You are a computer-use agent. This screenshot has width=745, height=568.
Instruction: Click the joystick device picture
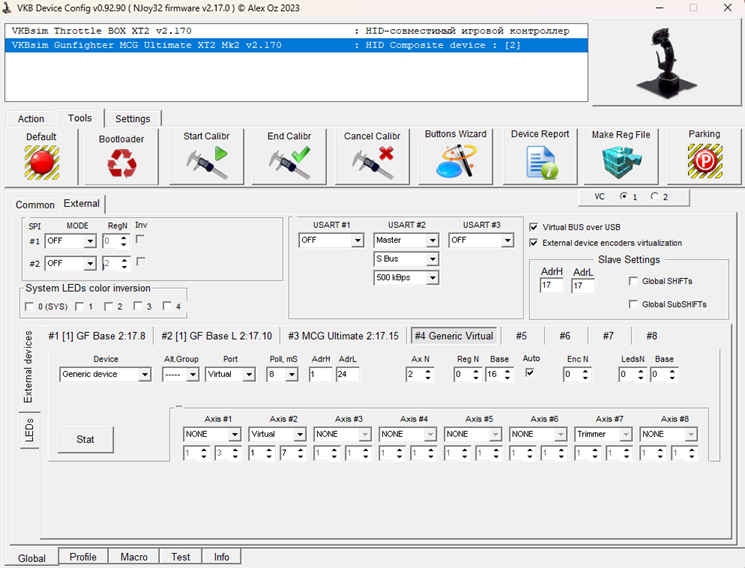666,62
